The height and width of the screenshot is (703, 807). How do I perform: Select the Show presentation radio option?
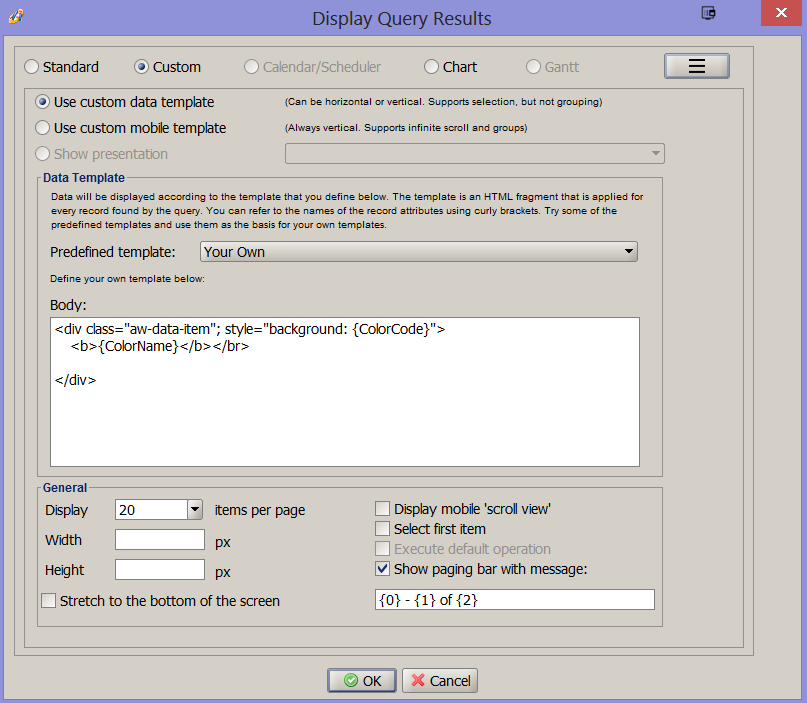click(x=101, y=154)
